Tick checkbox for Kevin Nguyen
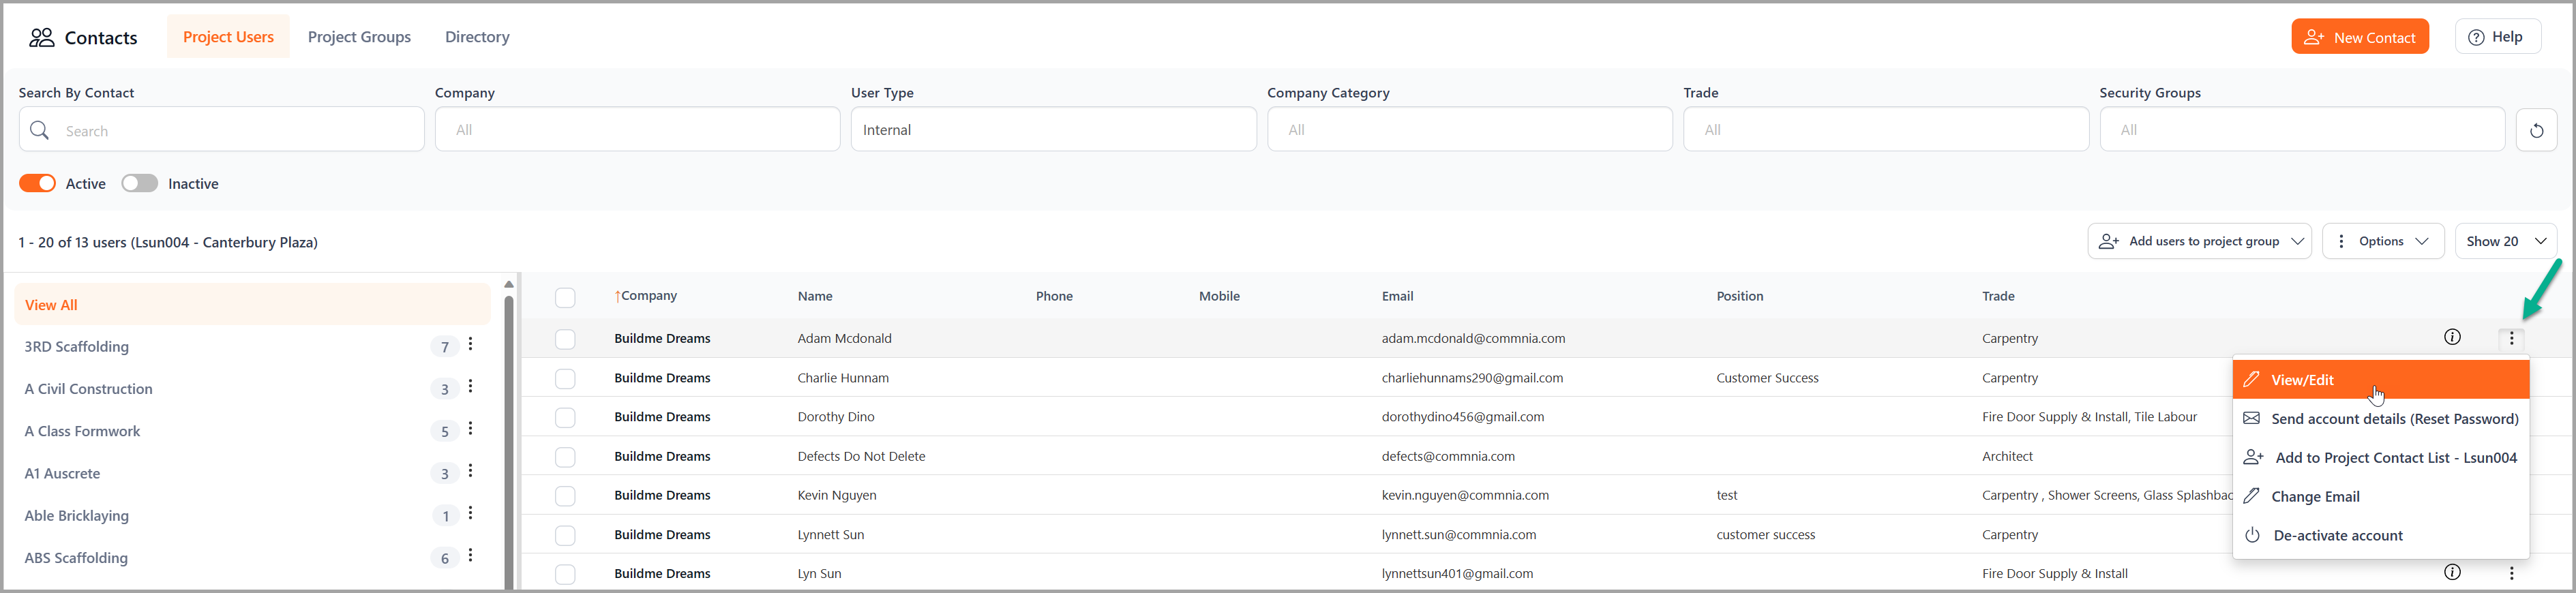The image size is (2576, 593). click(x=565, y=496)
